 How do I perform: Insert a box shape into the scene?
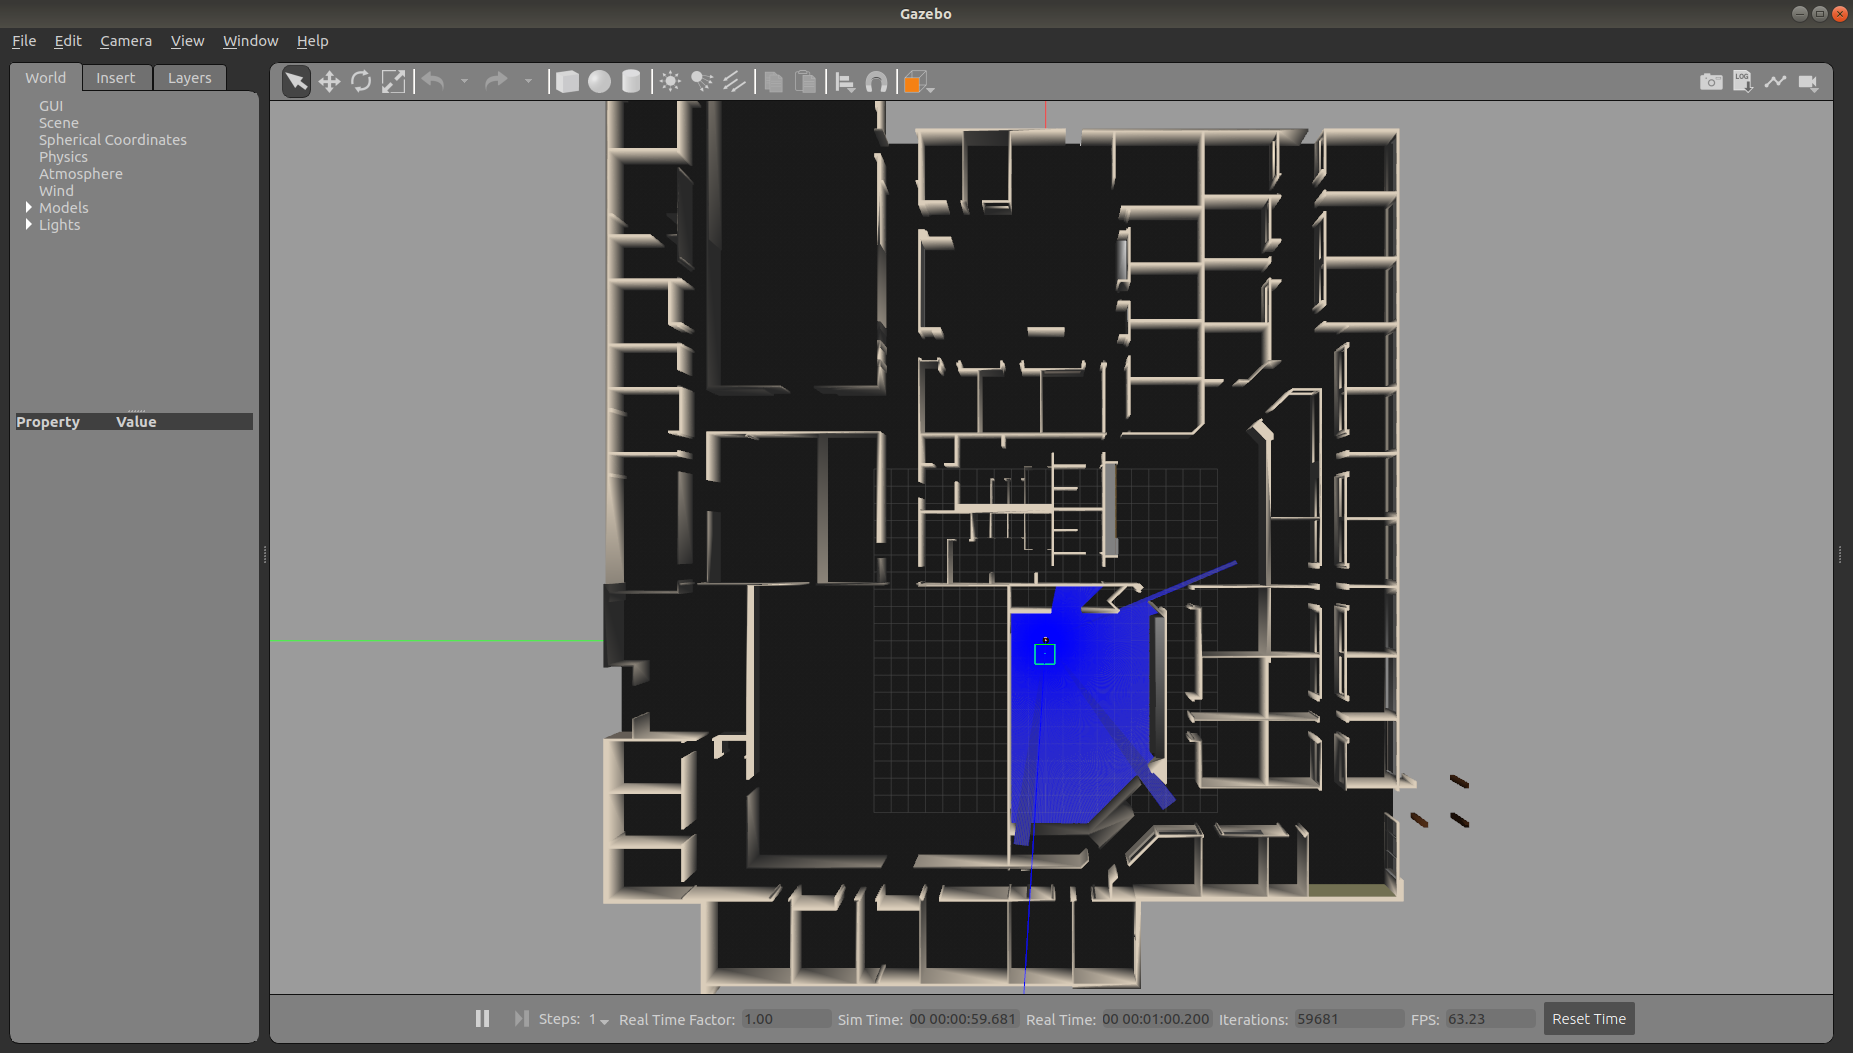click(567, 81)
